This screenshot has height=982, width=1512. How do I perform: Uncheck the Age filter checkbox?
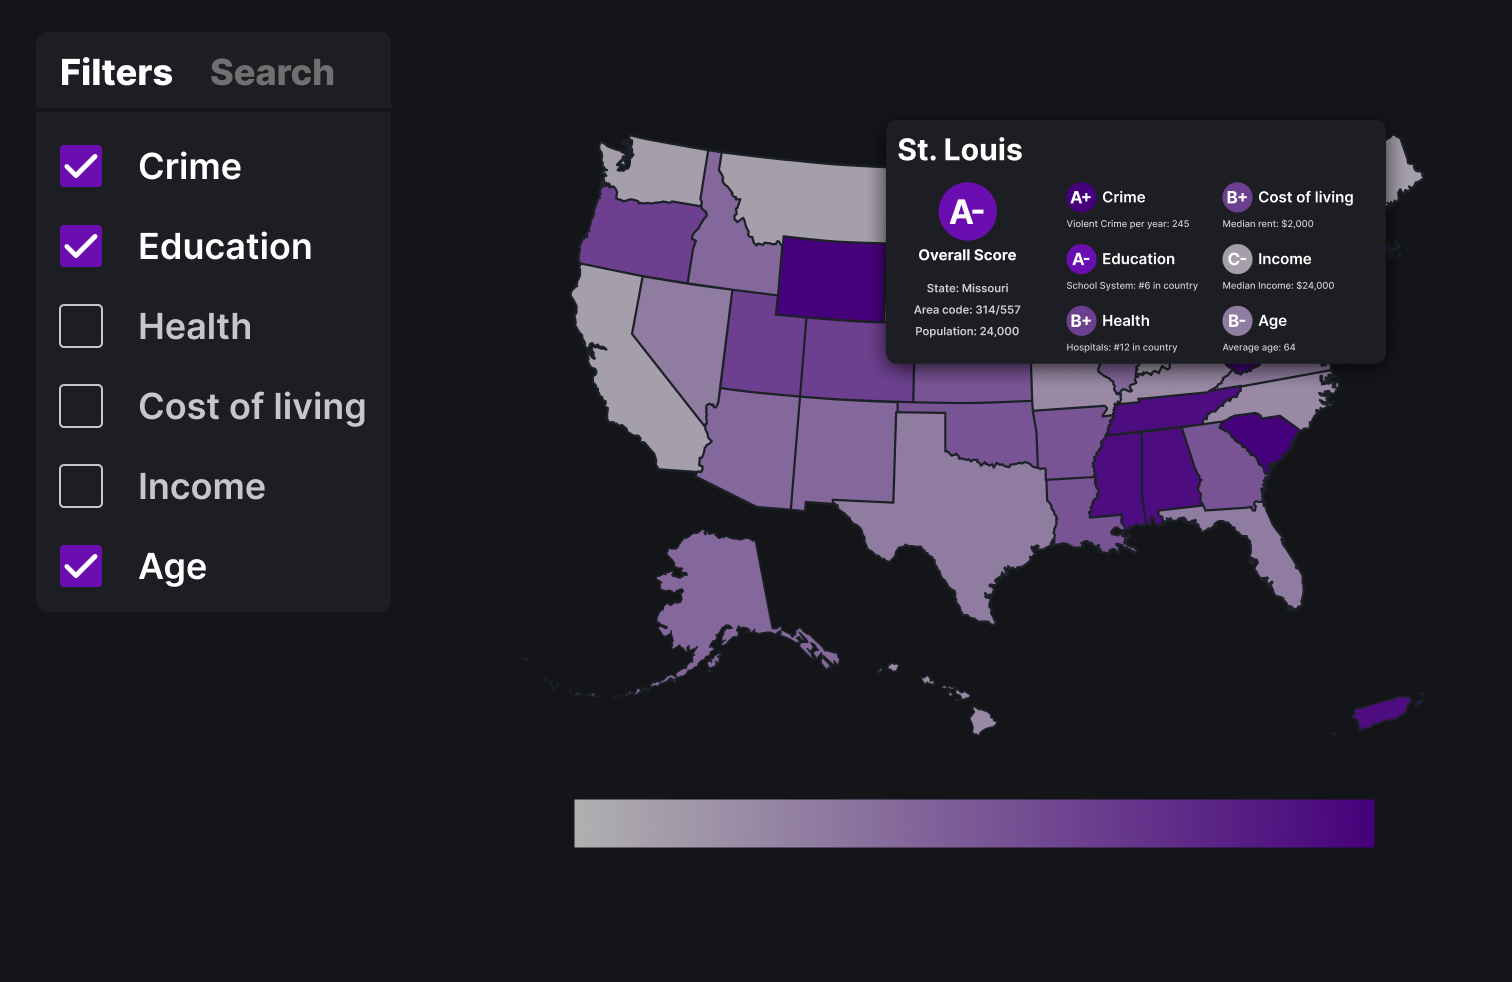click(81, 566)
